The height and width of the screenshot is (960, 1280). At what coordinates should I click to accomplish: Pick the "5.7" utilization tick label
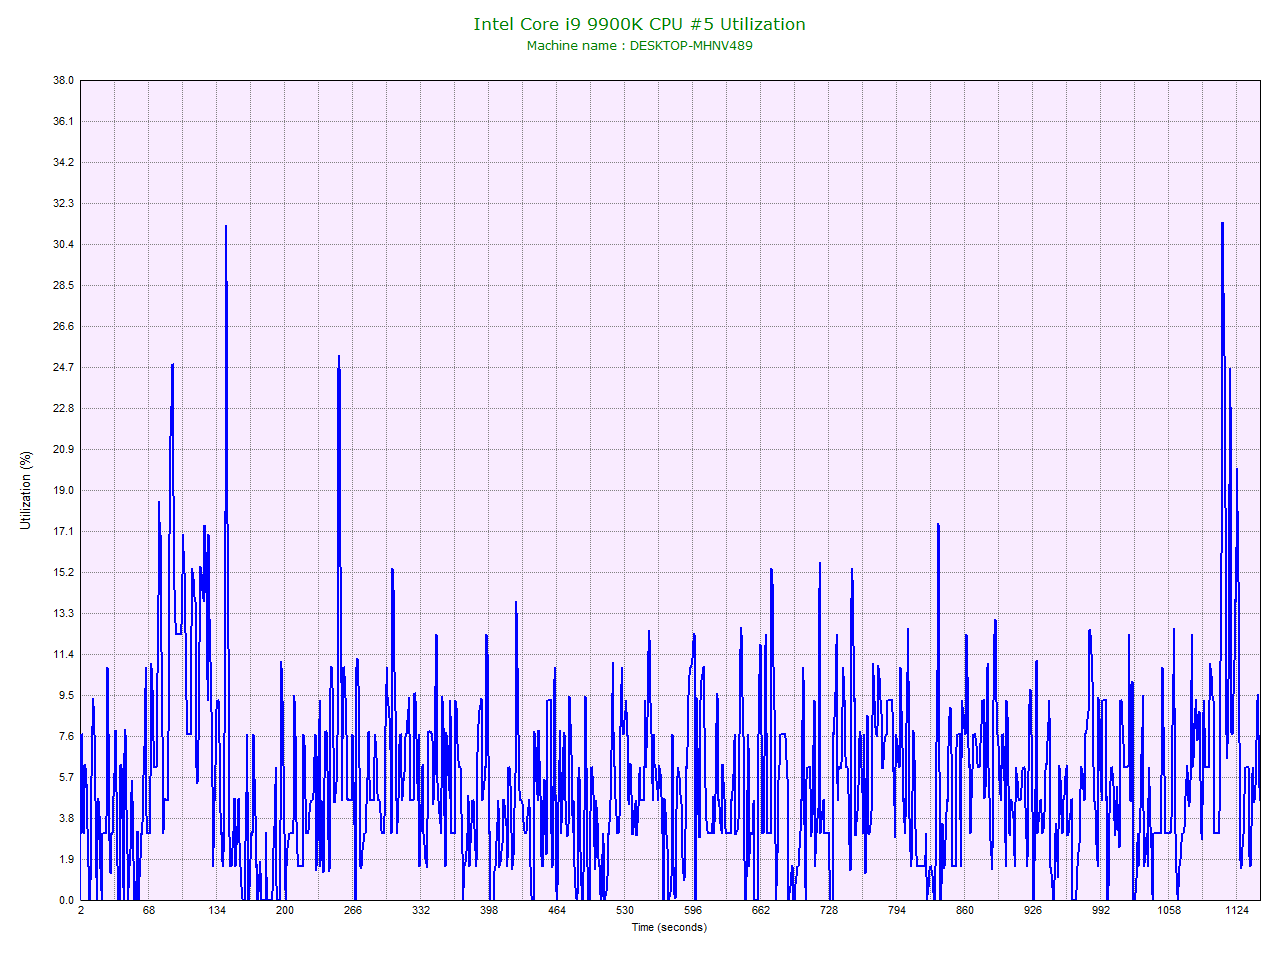(66, 778)
